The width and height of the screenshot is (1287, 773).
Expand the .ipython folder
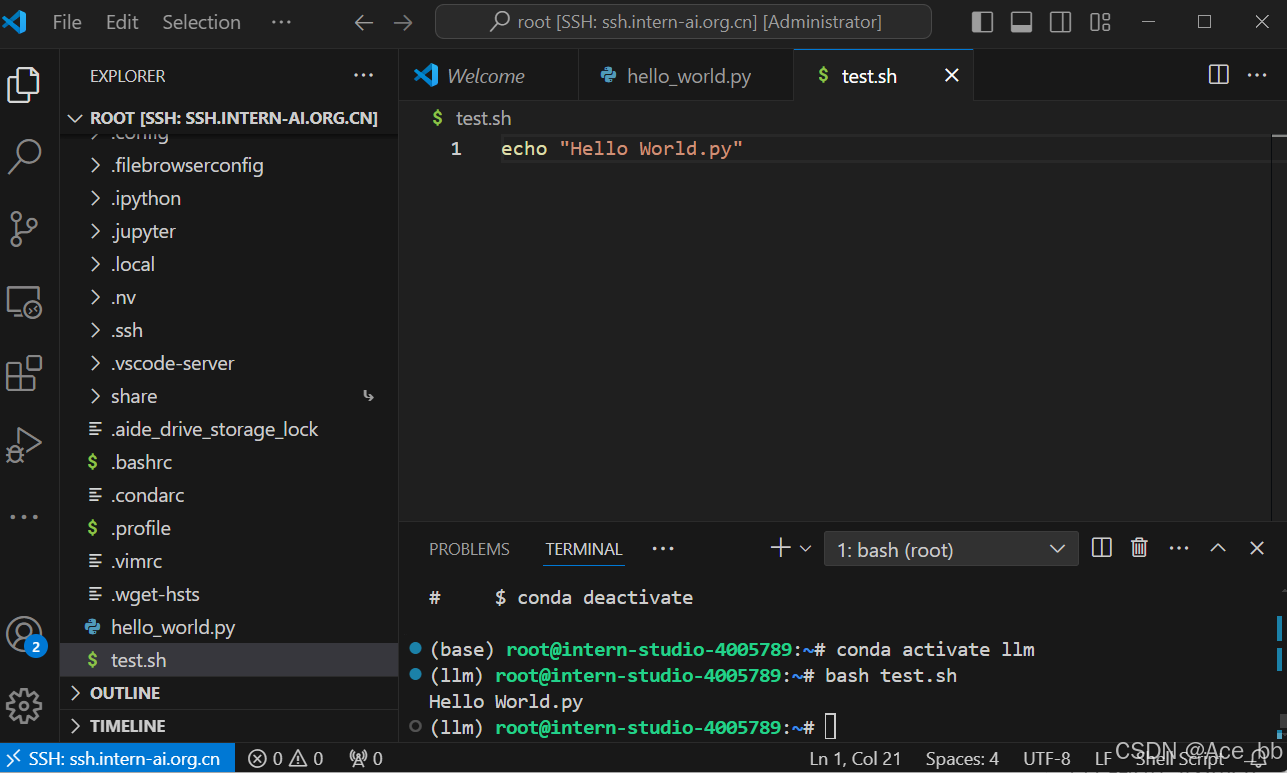pos(229,198)
